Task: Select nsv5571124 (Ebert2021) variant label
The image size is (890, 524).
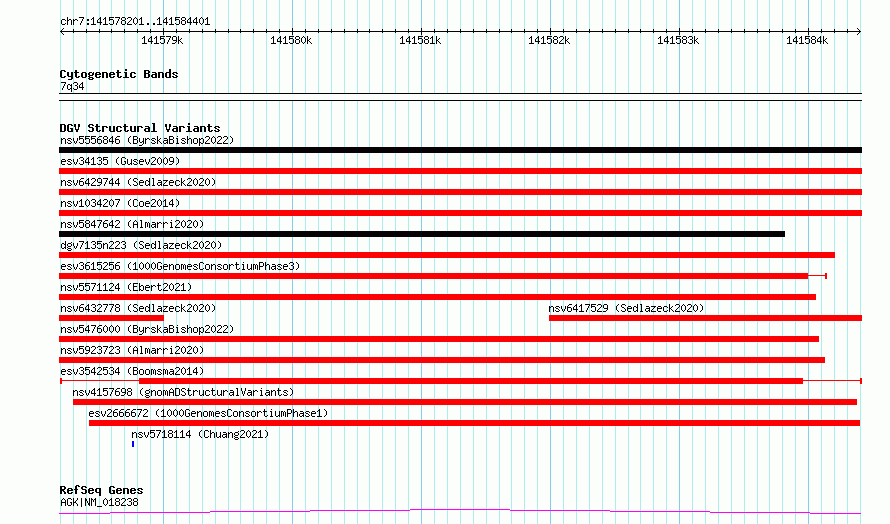Action: [x=126, y=287]
